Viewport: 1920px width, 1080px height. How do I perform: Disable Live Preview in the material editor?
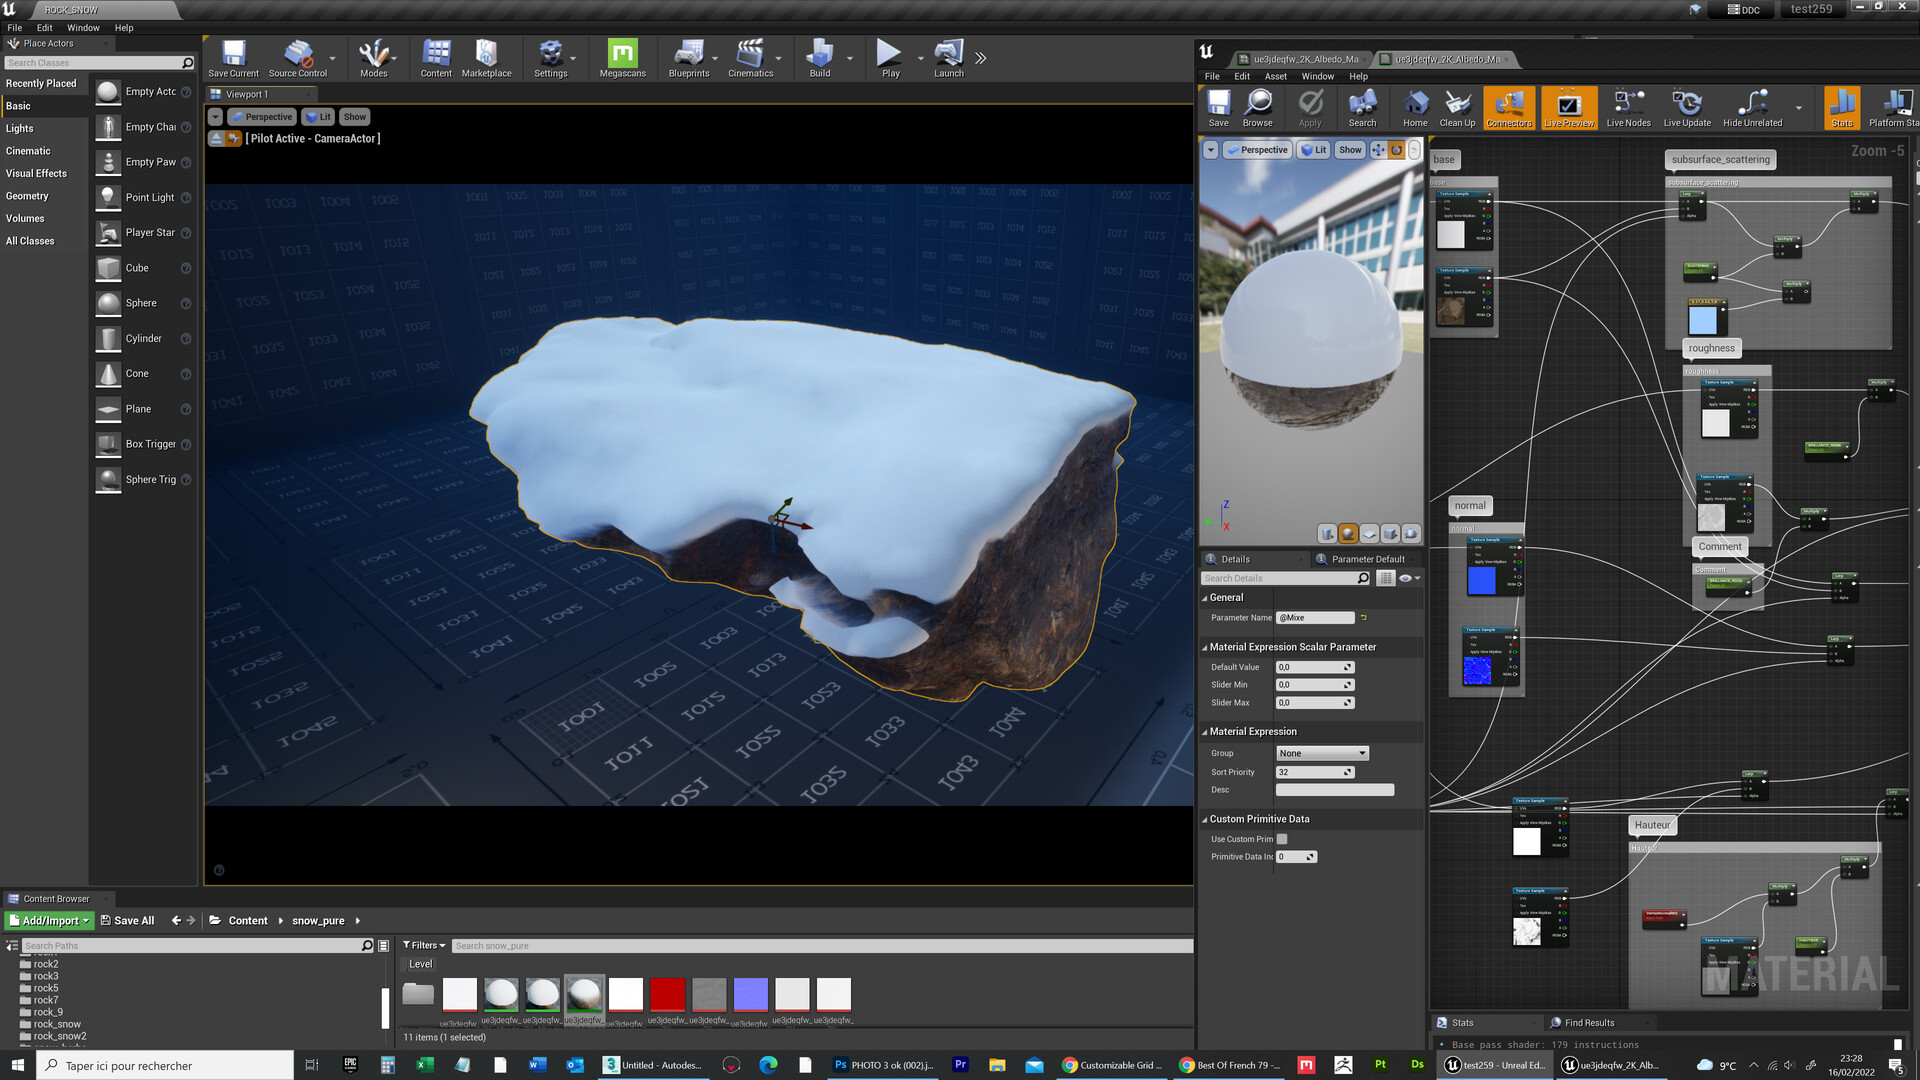[1568, 105]
